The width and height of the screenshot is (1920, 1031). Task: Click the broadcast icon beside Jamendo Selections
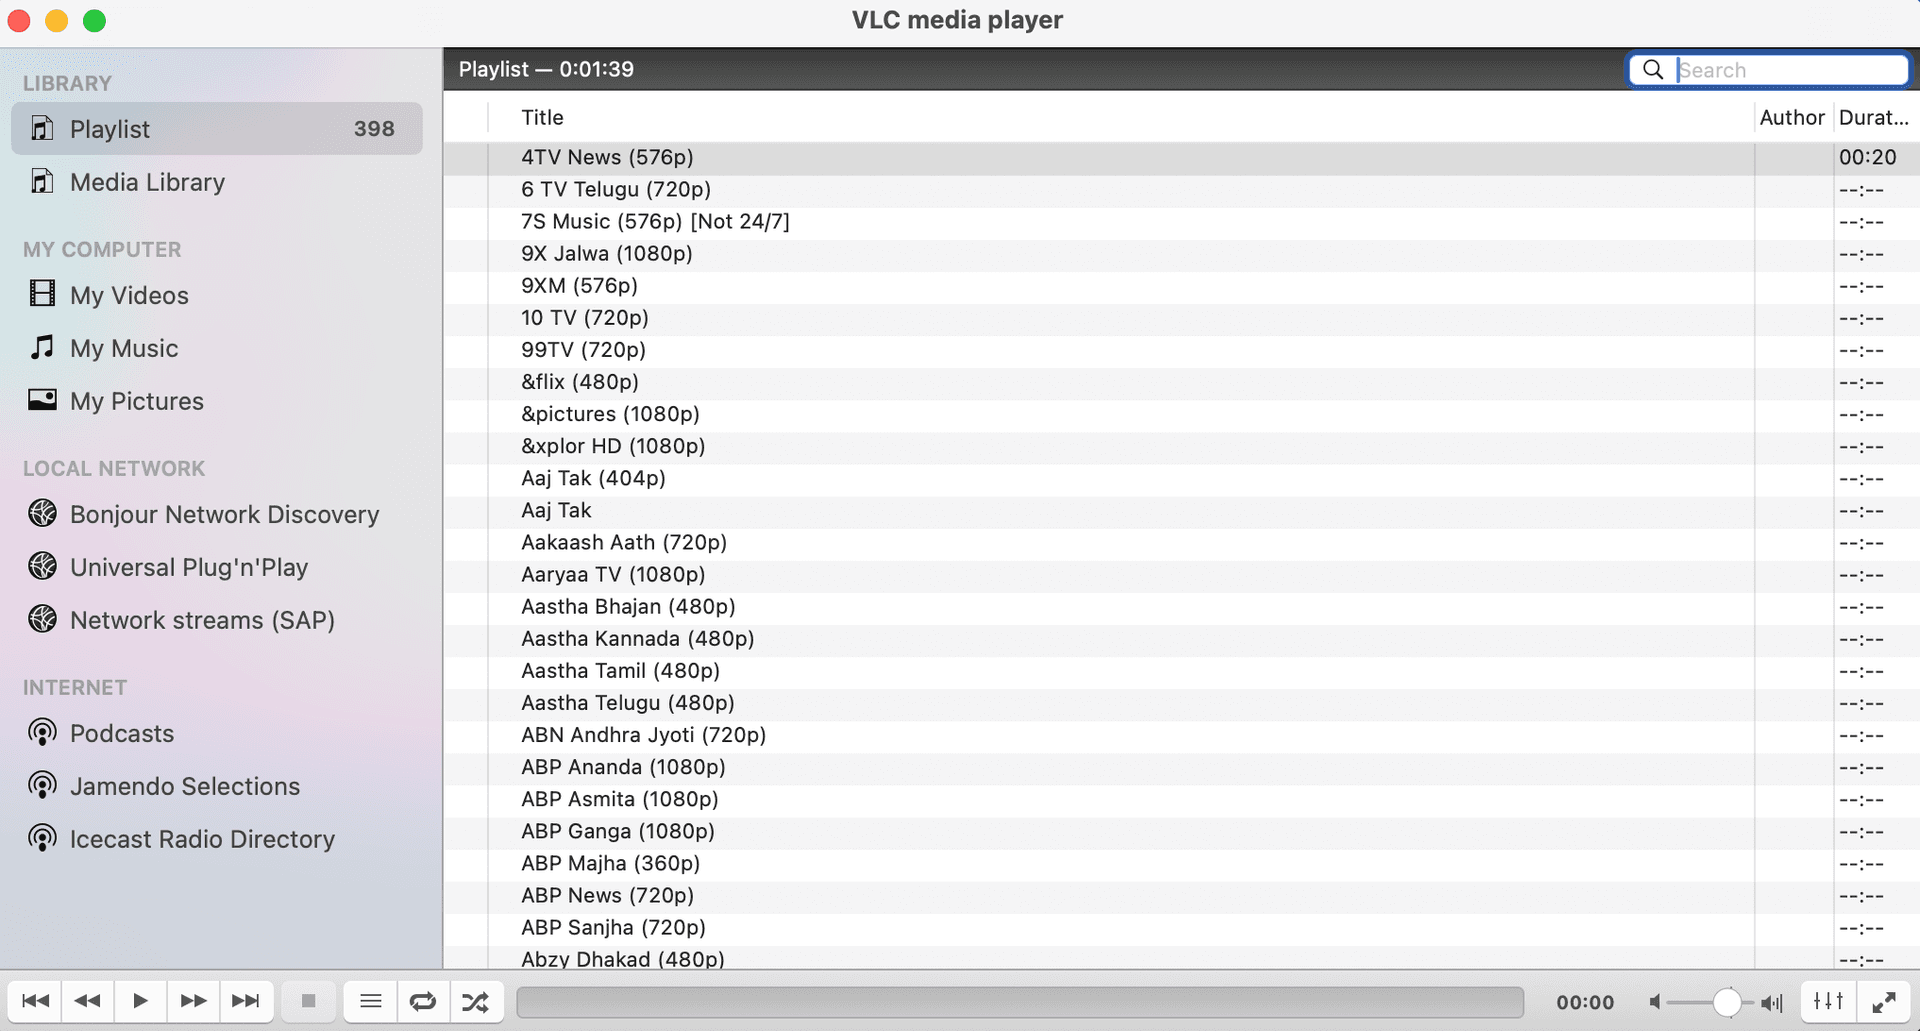pyautogui.click(x=42, y=786)
